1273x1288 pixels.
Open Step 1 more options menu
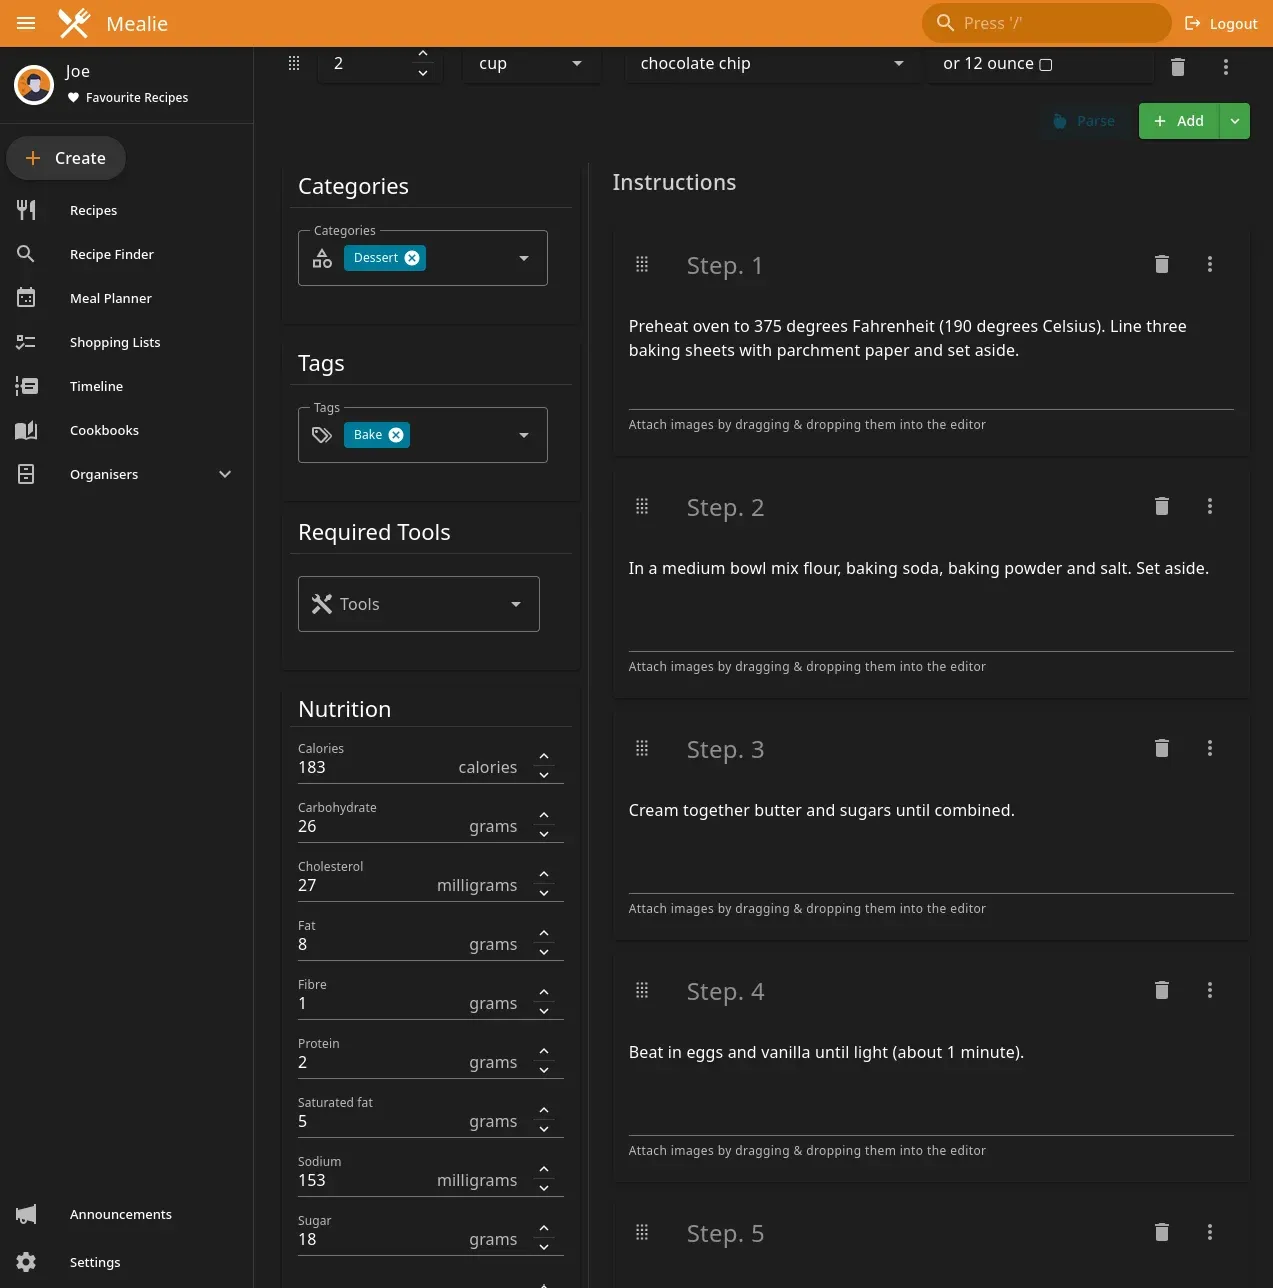[1210, 264]
